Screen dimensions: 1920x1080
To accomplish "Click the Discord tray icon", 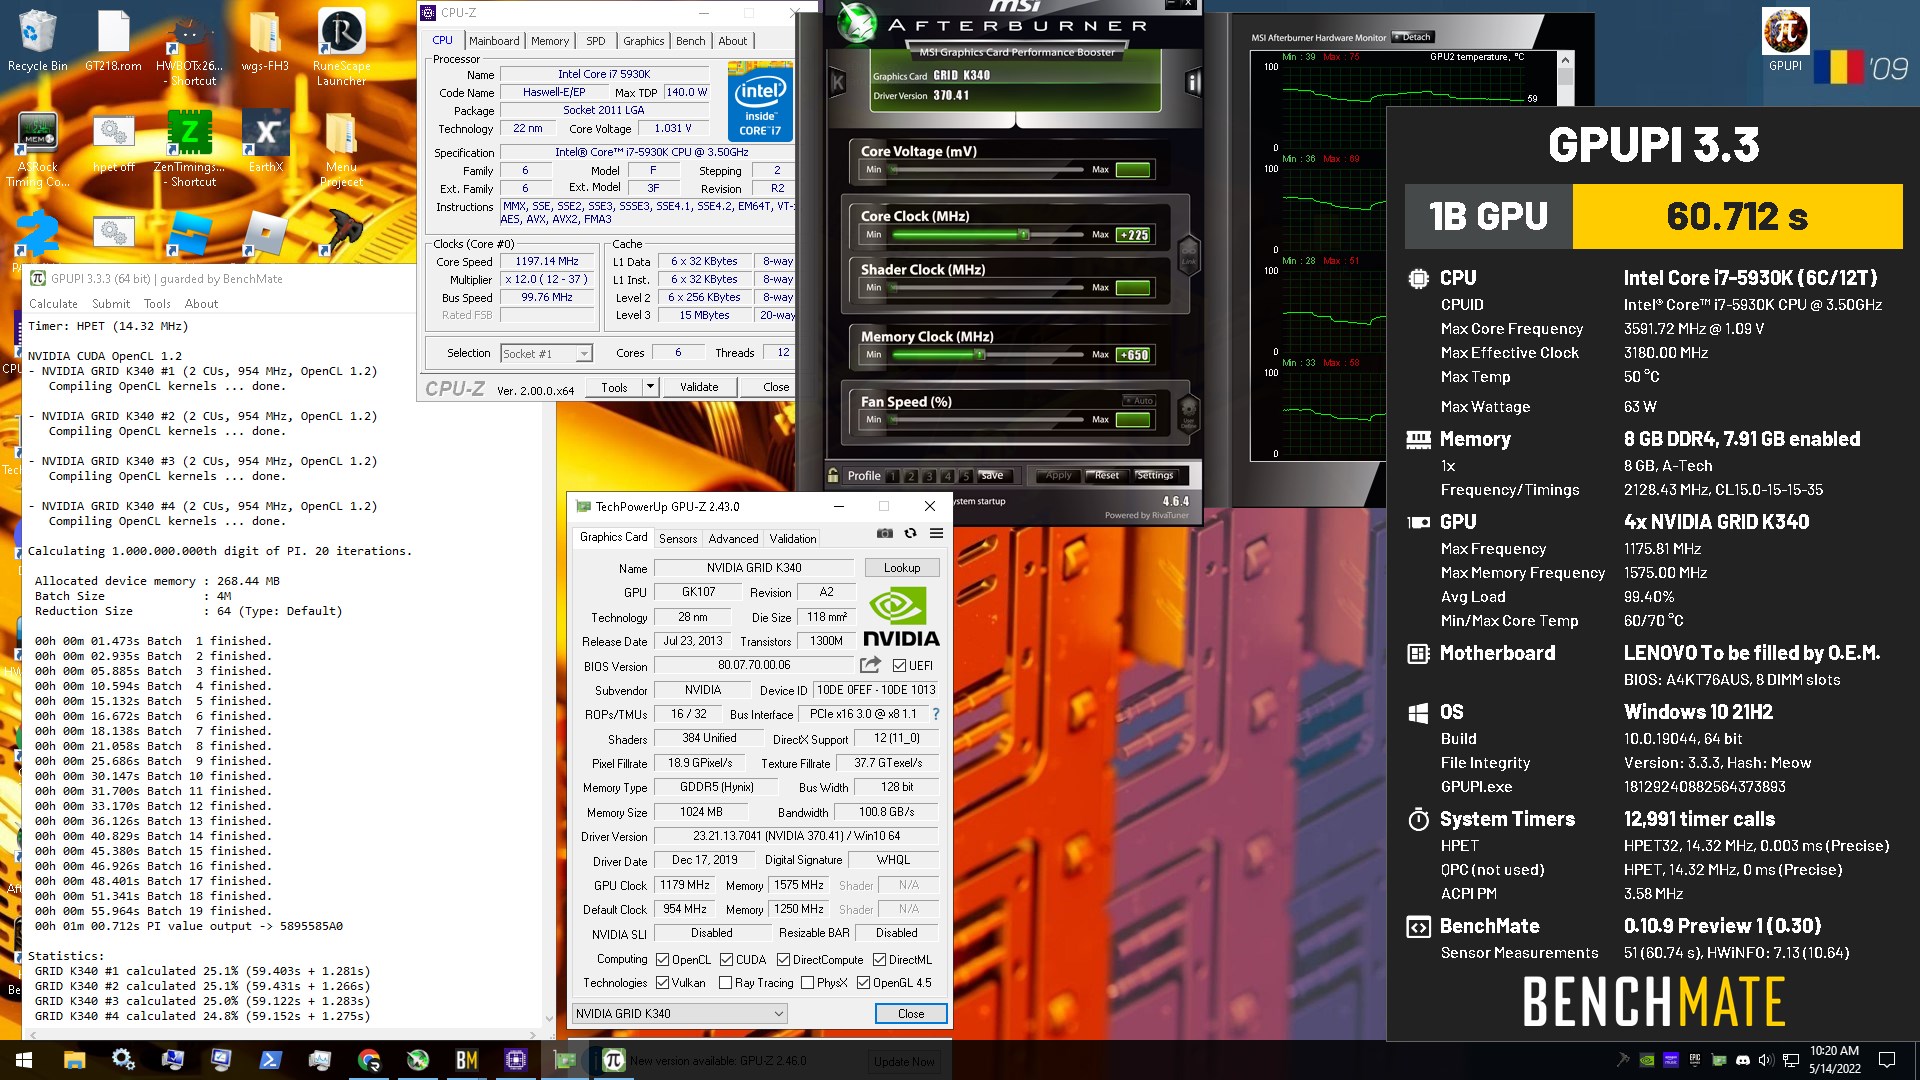I will click(1743, 1060).
